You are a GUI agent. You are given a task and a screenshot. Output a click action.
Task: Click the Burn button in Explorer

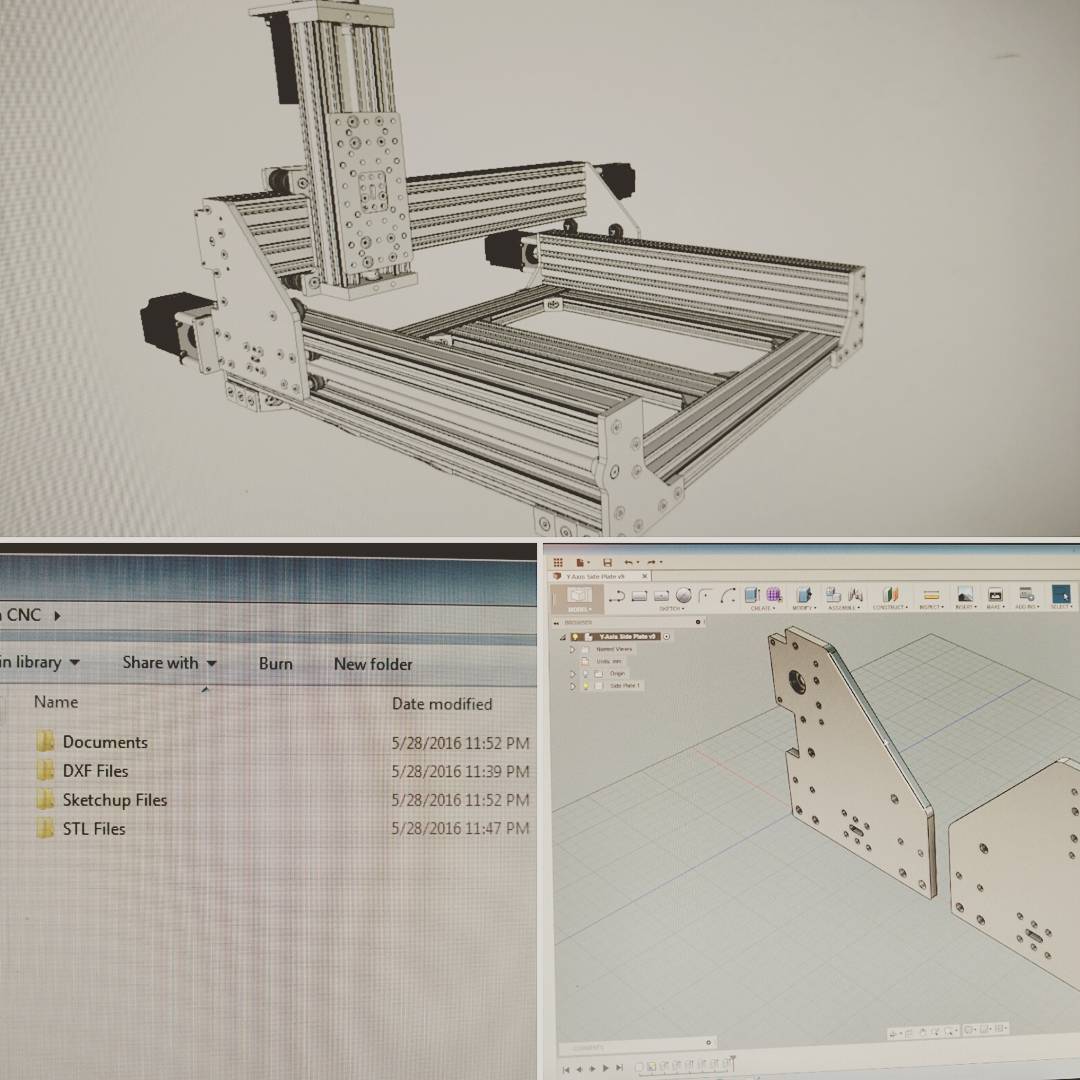click(x=275, y=663)
